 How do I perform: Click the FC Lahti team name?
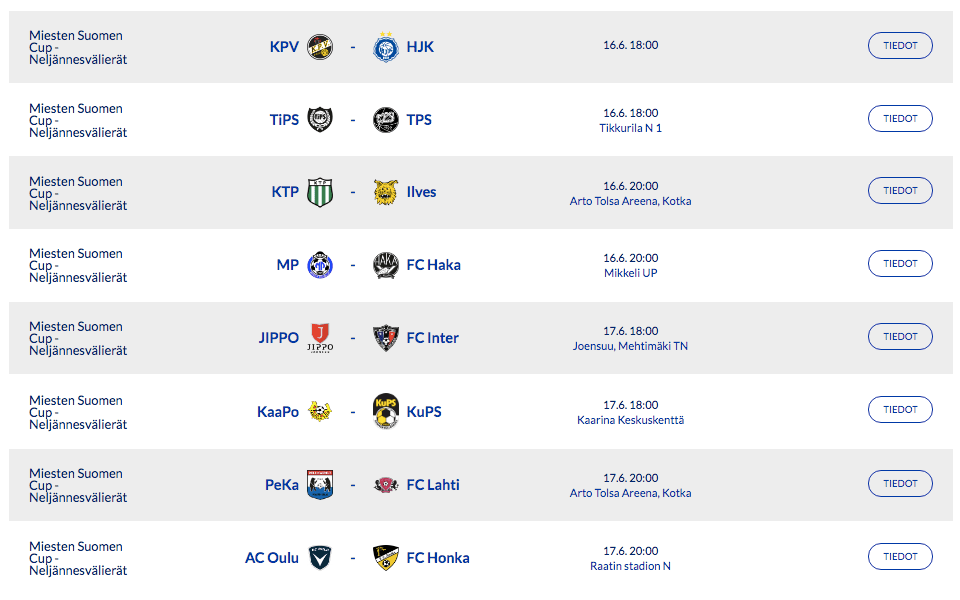pos(433,485)
